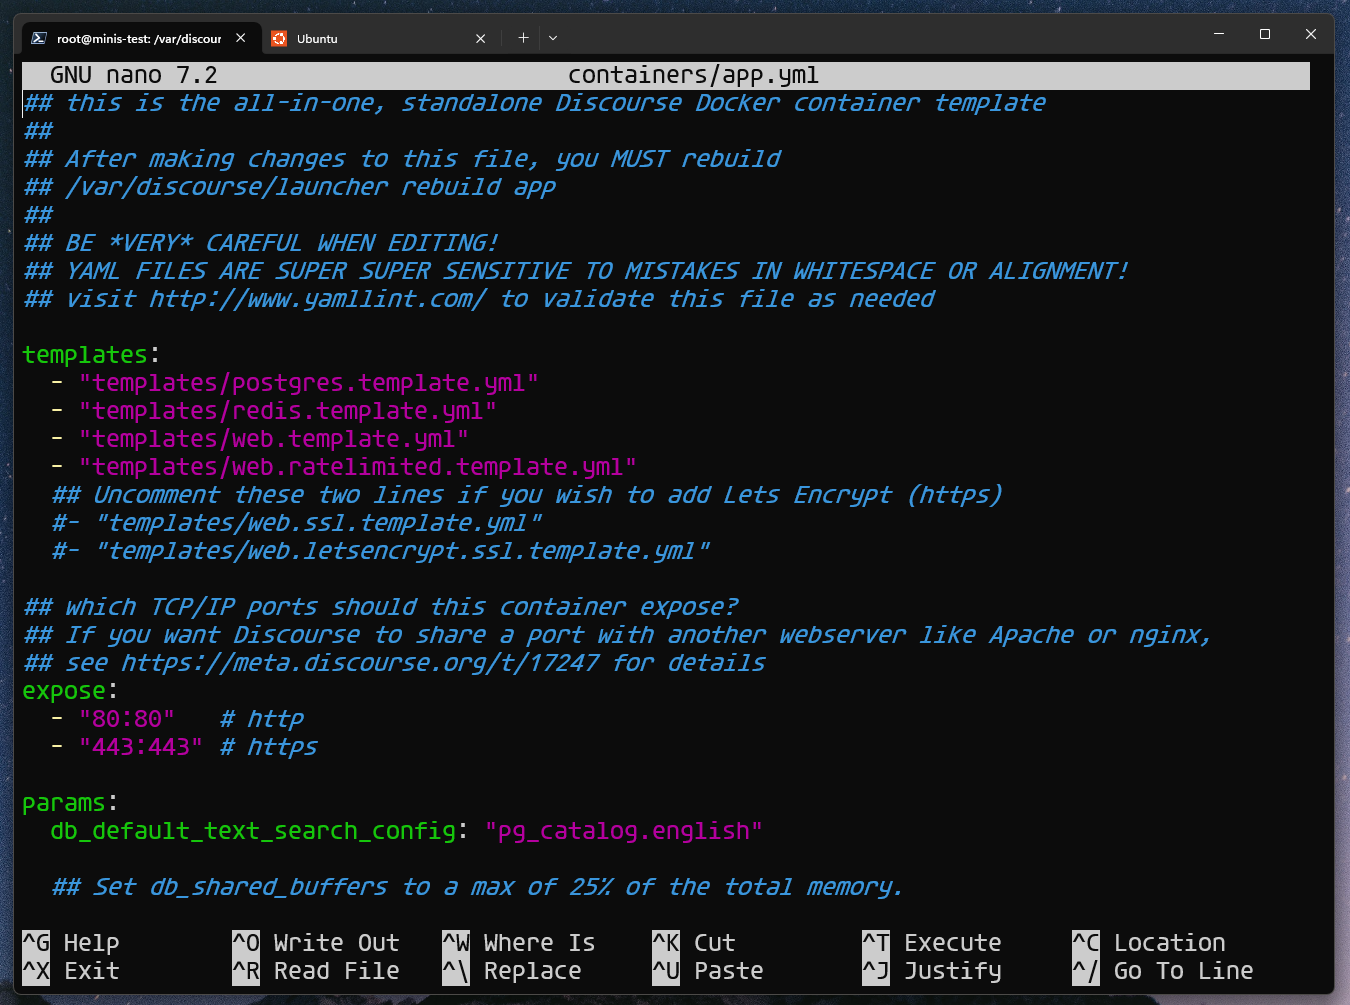Click the PowerShell icon on the root@minis-test tab
Screen dimensions: 1350x1005
pyautogui.click(x=39, y=38)
